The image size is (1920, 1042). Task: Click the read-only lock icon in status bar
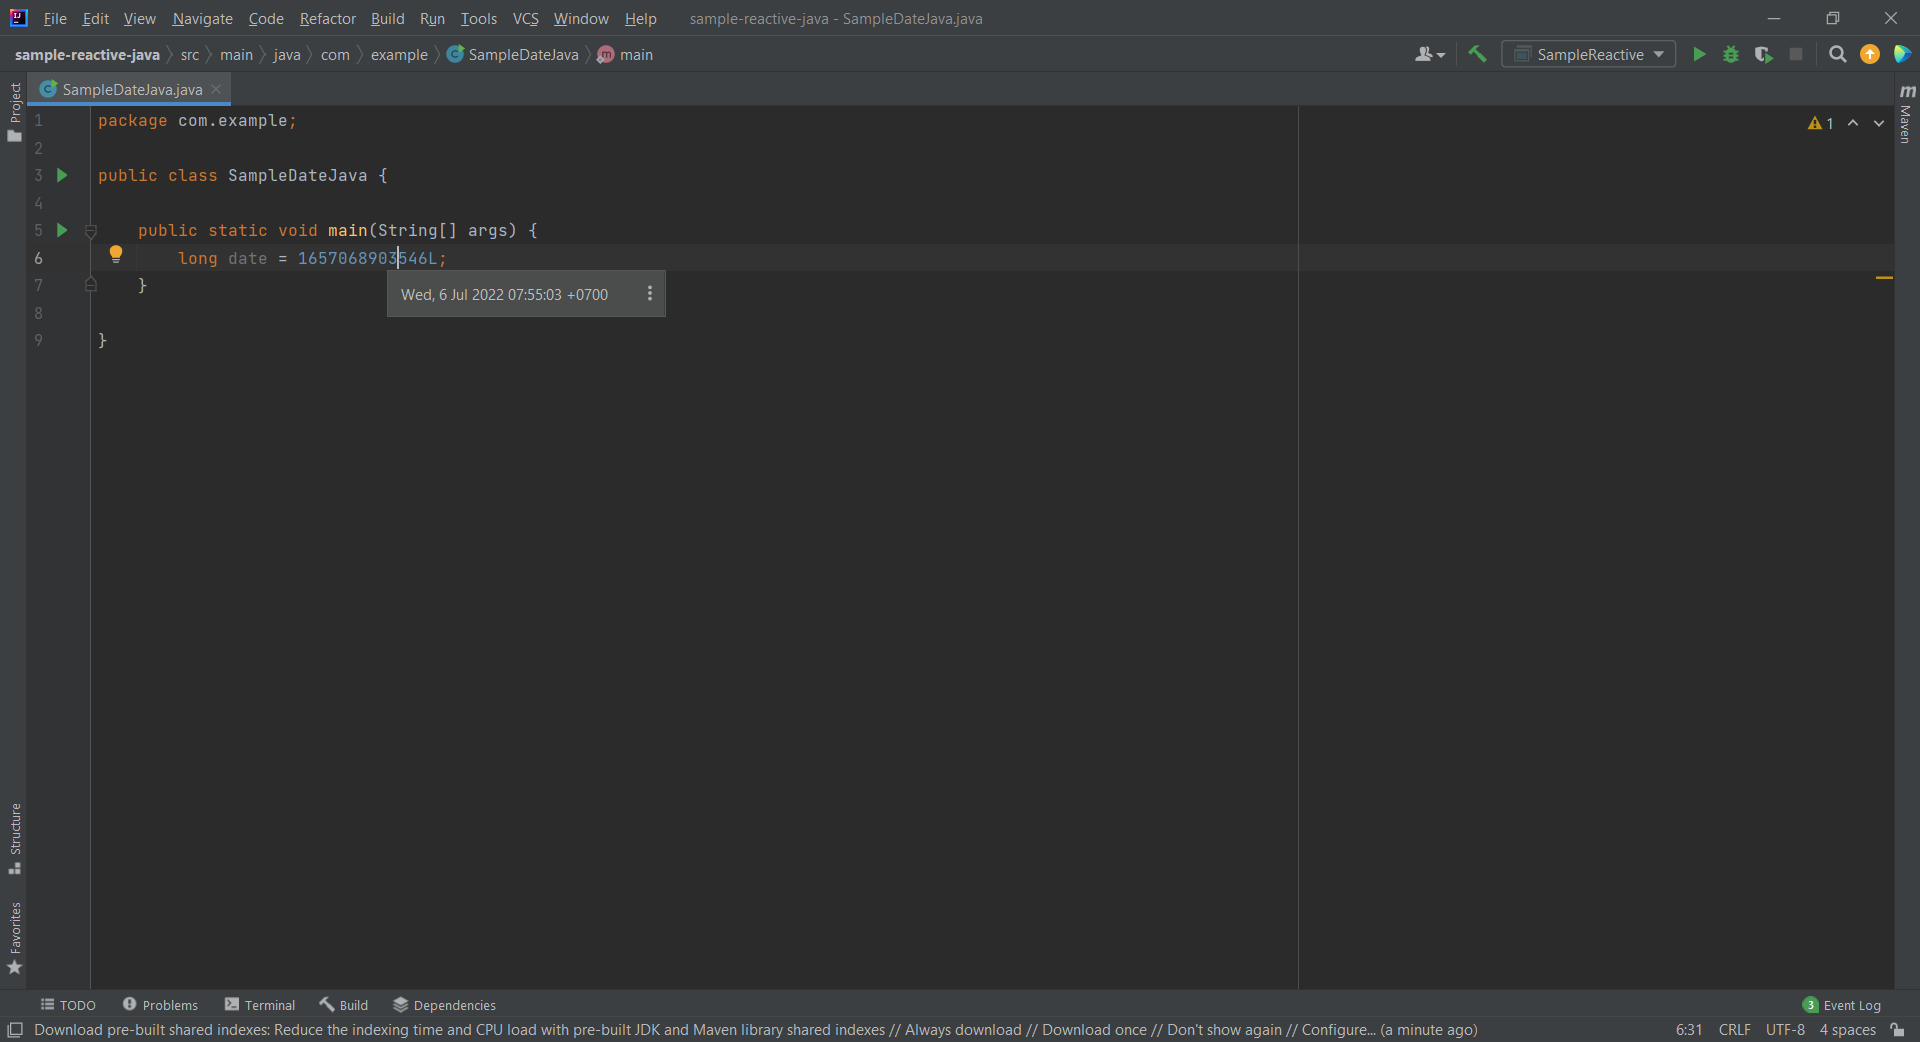[x=1897, y=1030]
